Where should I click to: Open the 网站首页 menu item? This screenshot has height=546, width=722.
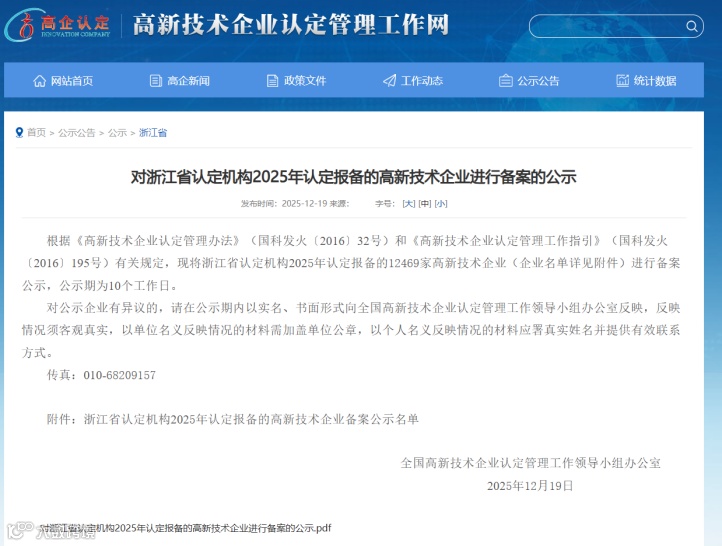[x=63, y=81]
